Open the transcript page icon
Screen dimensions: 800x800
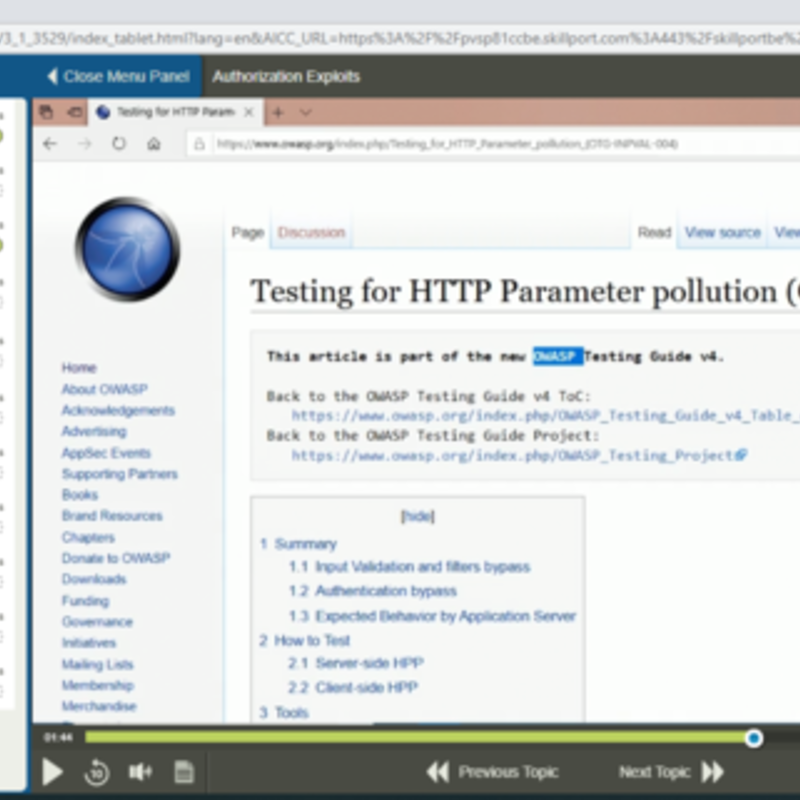click(x=184, y=771)
